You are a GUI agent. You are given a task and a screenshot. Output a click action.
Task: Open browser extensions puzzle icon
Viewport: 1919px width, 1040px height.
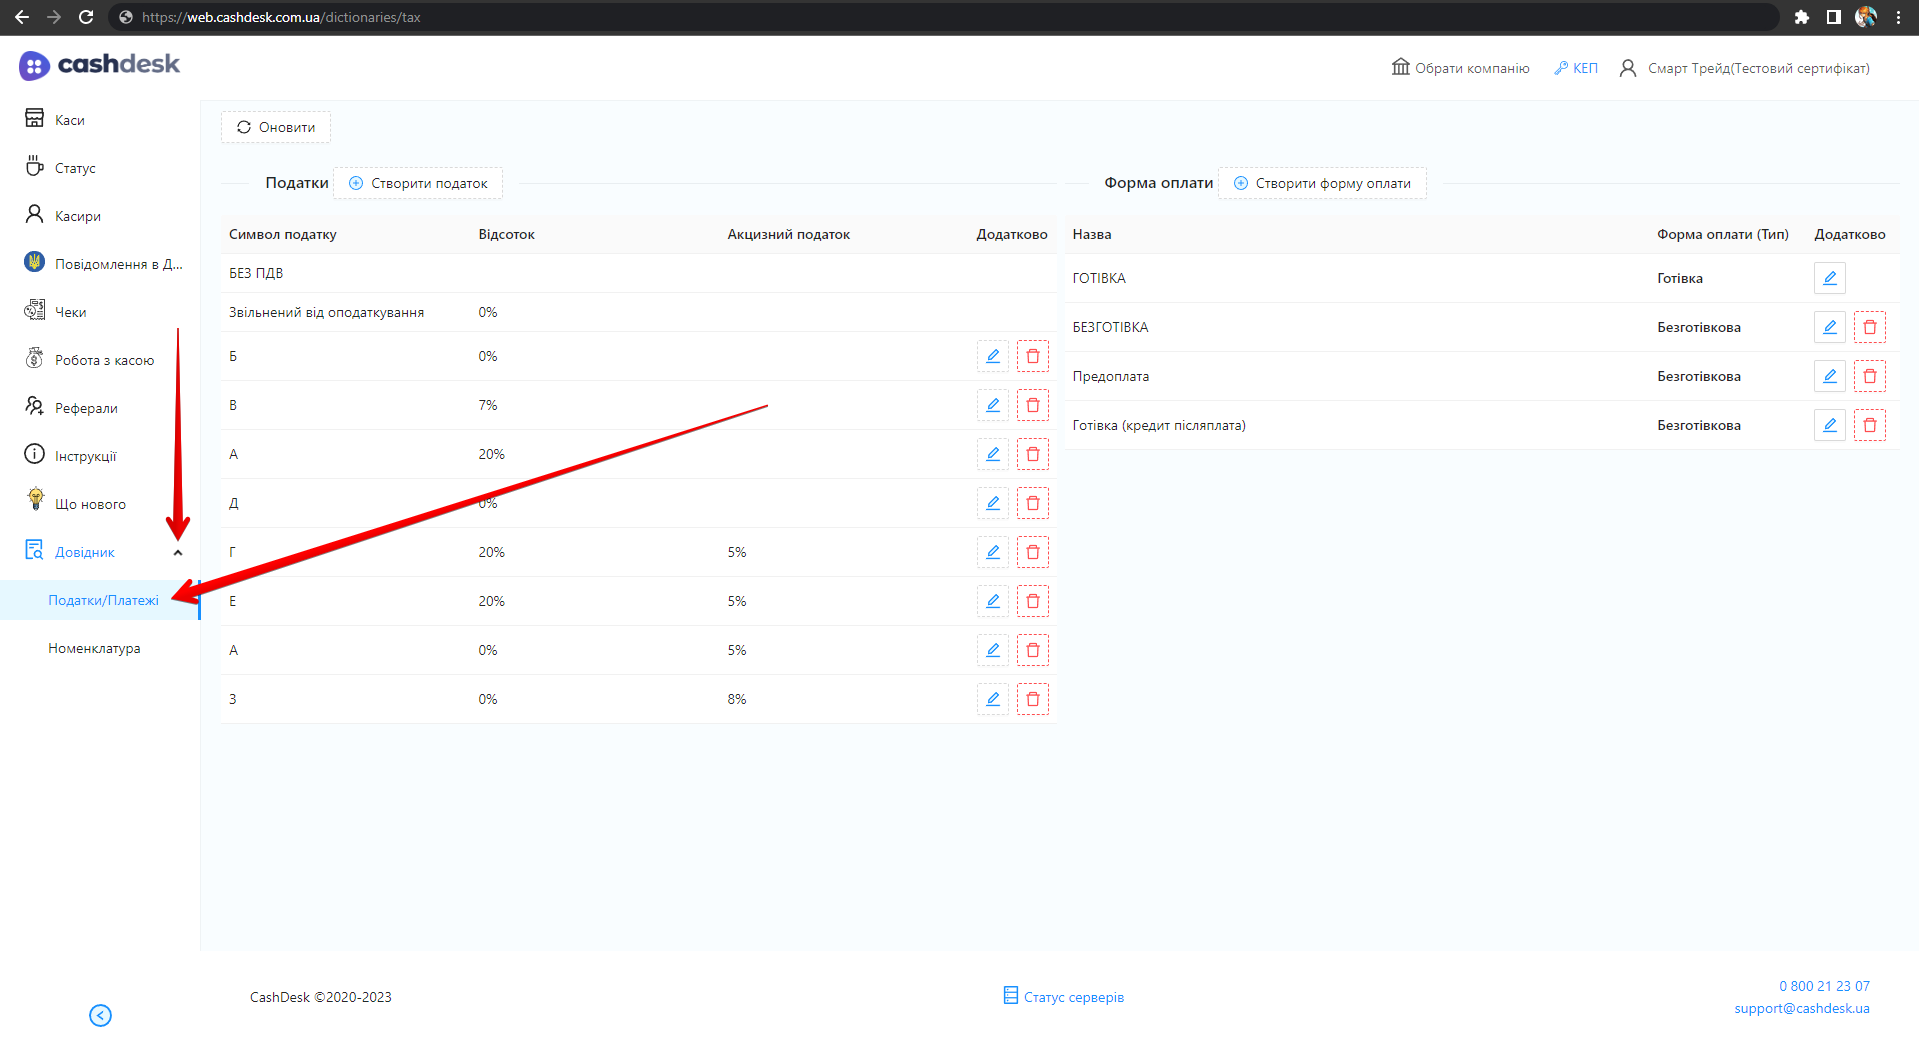click(x=1801, y=17)
